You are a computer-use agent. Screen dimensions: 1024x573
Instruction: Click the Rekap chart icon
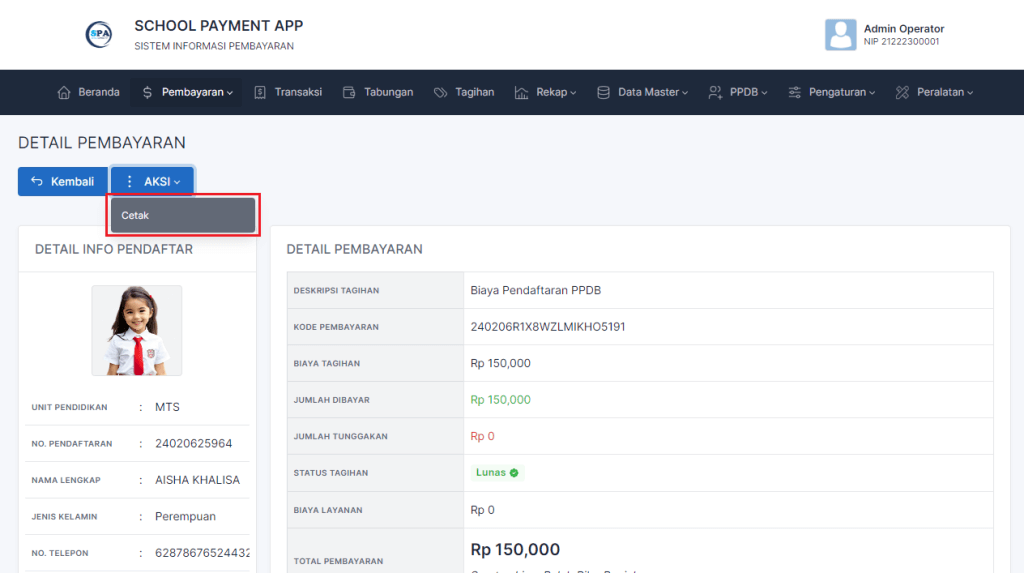click(521, 92)
